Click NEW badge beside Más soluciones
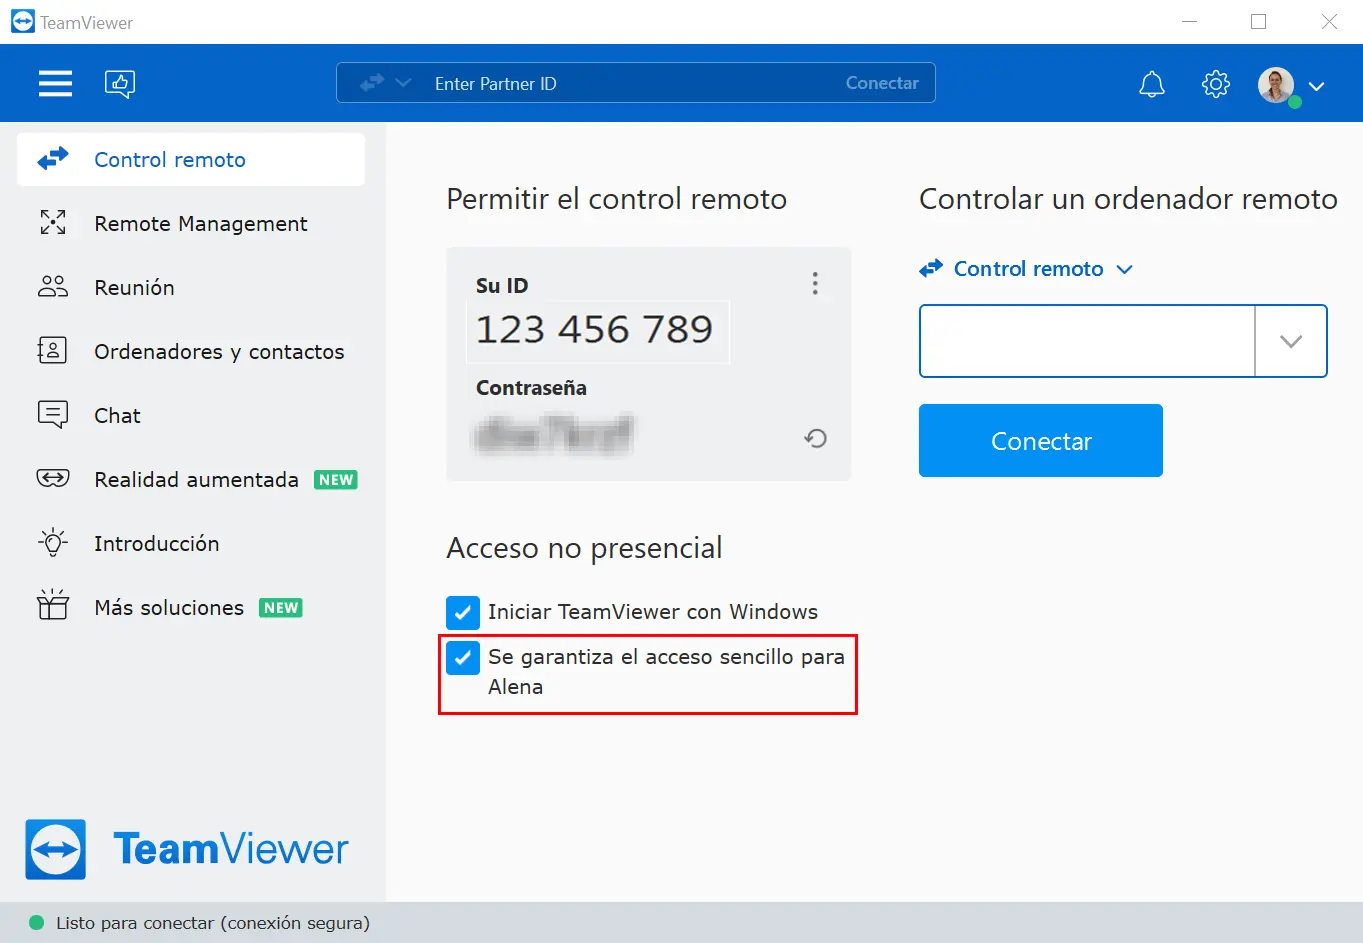The image size is (1363, 943). point(281,608)
